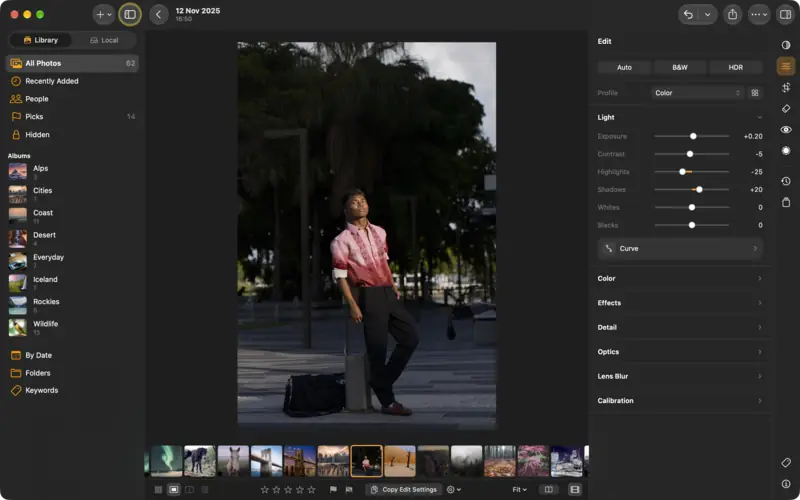800x500 pixels.
Task: Give the photo a one-star rating
Action: click(x=264, y=490)
